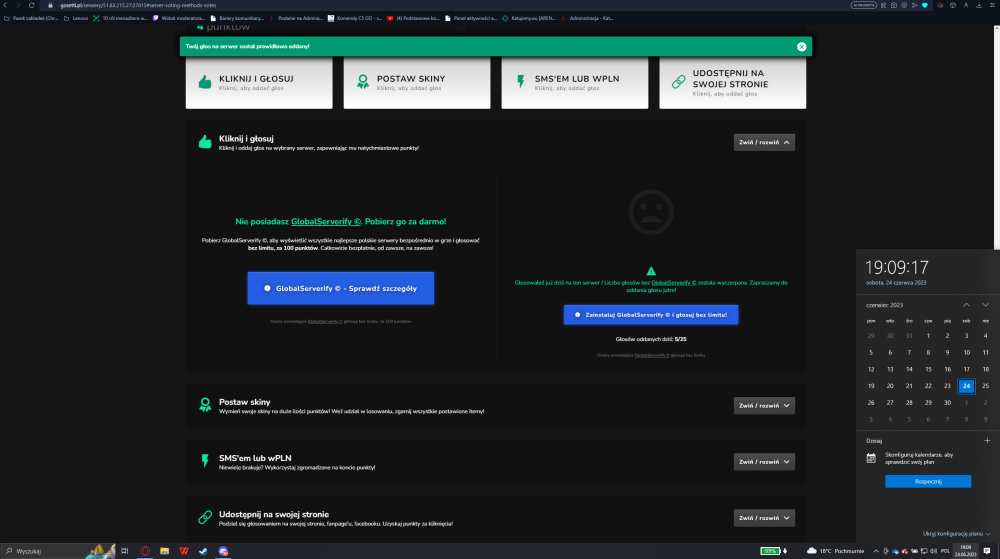Expand the Postaw skiny section

click(764, 405)
